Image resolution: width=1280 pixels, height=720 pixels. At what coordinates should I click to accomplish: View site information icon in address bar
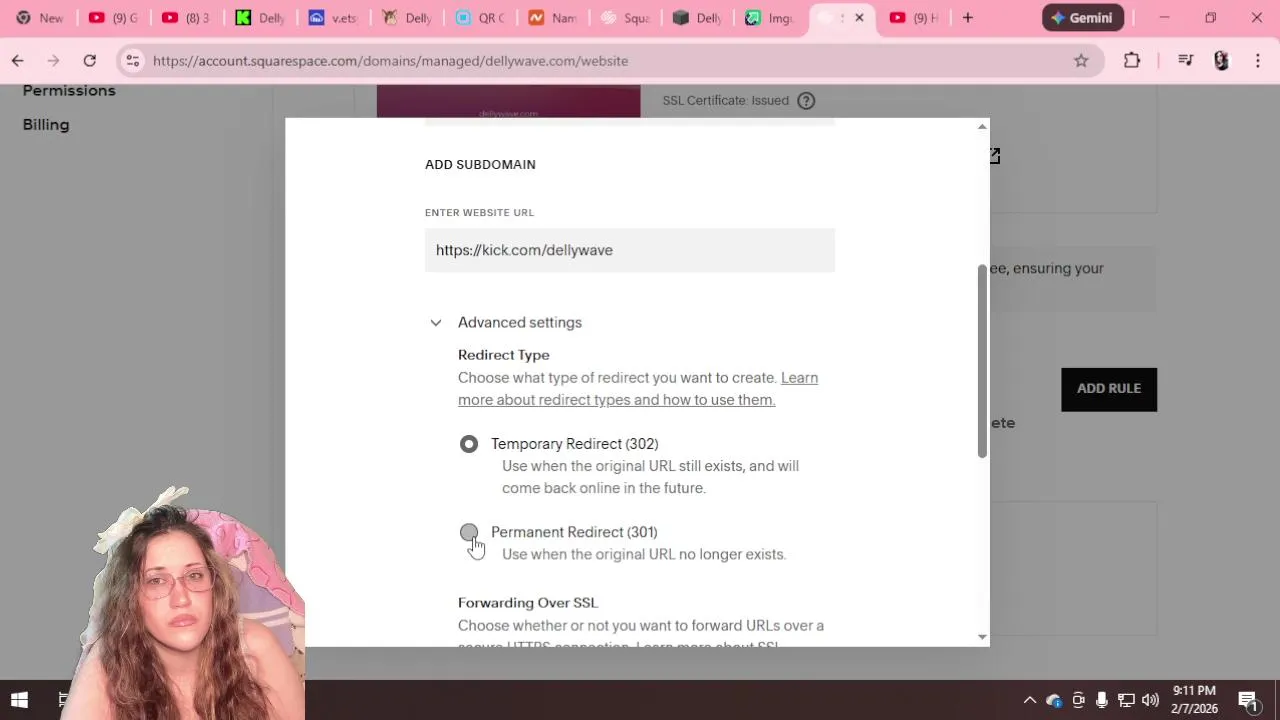coord(132,61)
